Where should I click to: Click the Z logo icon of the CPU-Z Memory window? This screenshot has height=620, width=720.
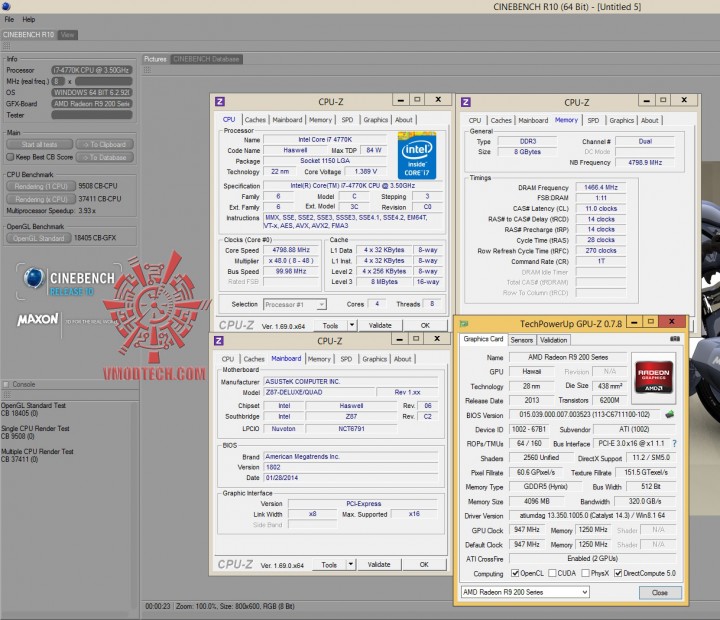[466, 102]
